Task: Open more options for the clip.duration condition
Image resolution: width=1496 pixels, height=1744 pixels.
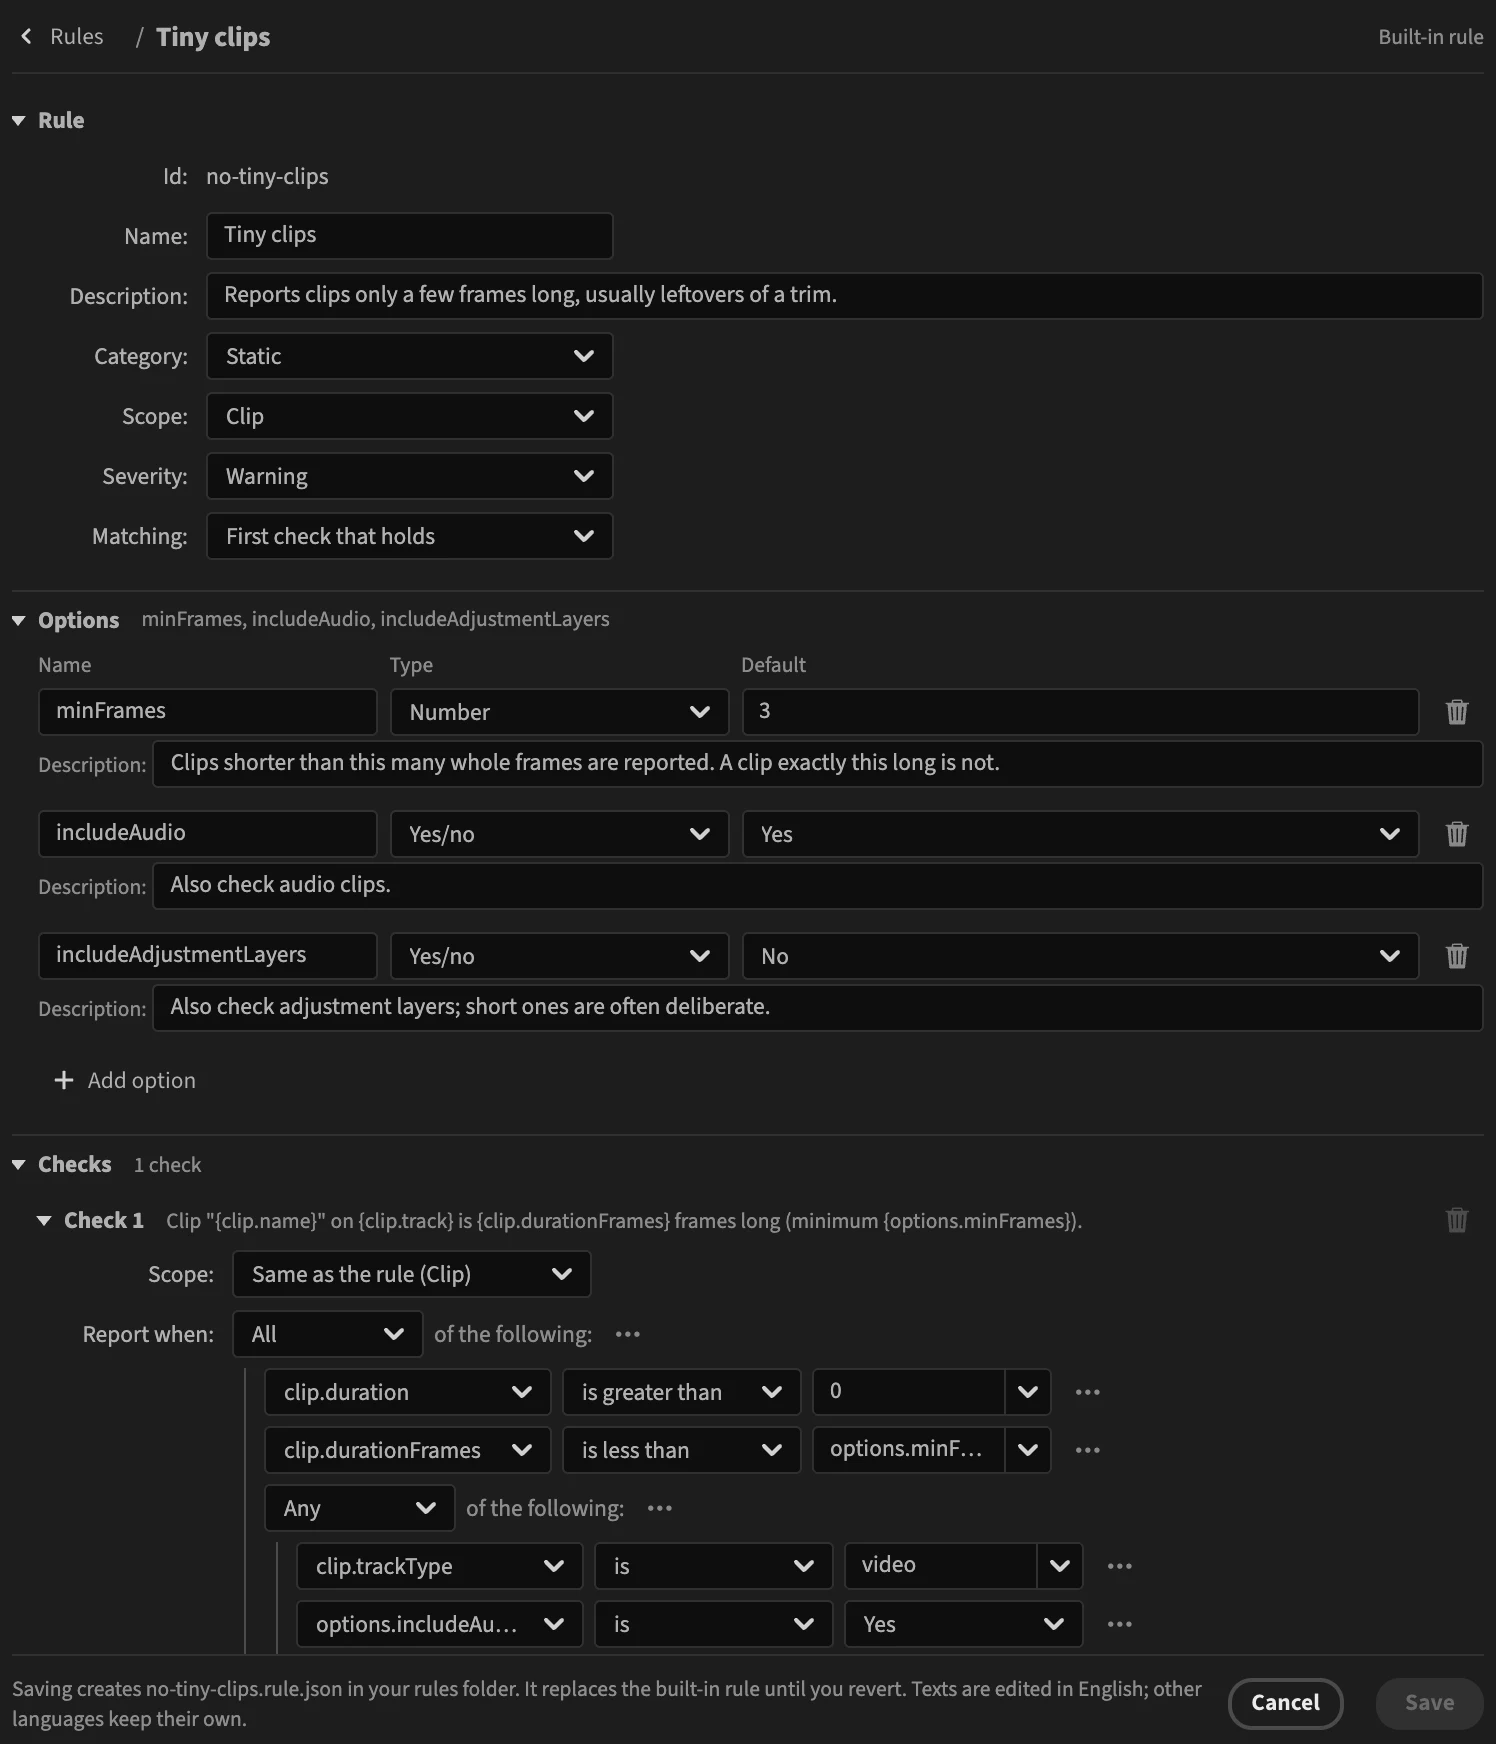Action: pyautogui.click(x=1088, y=1392)
